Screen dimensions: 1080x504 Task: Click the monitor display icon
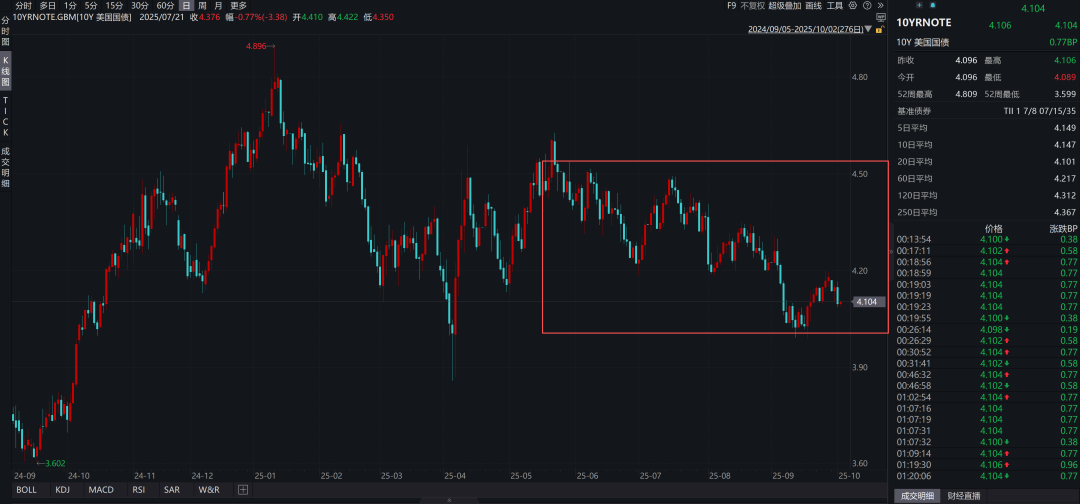(x=880, y=18)
